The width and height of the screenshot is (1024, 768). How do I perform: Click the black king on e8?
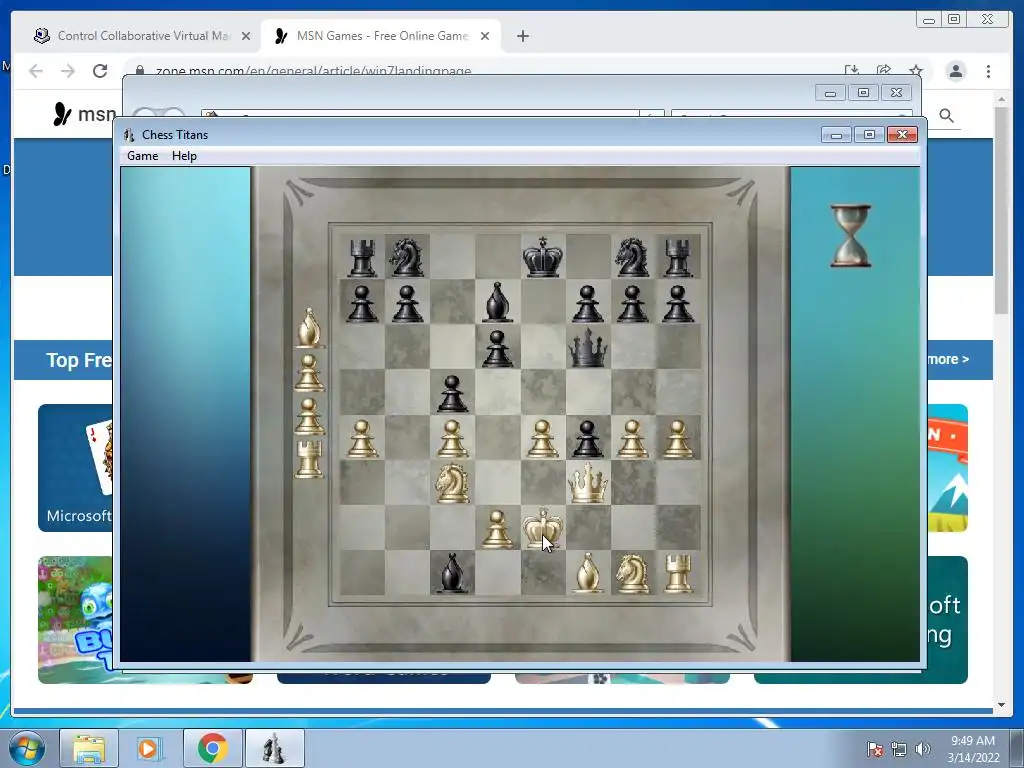(x=543, y=255)
